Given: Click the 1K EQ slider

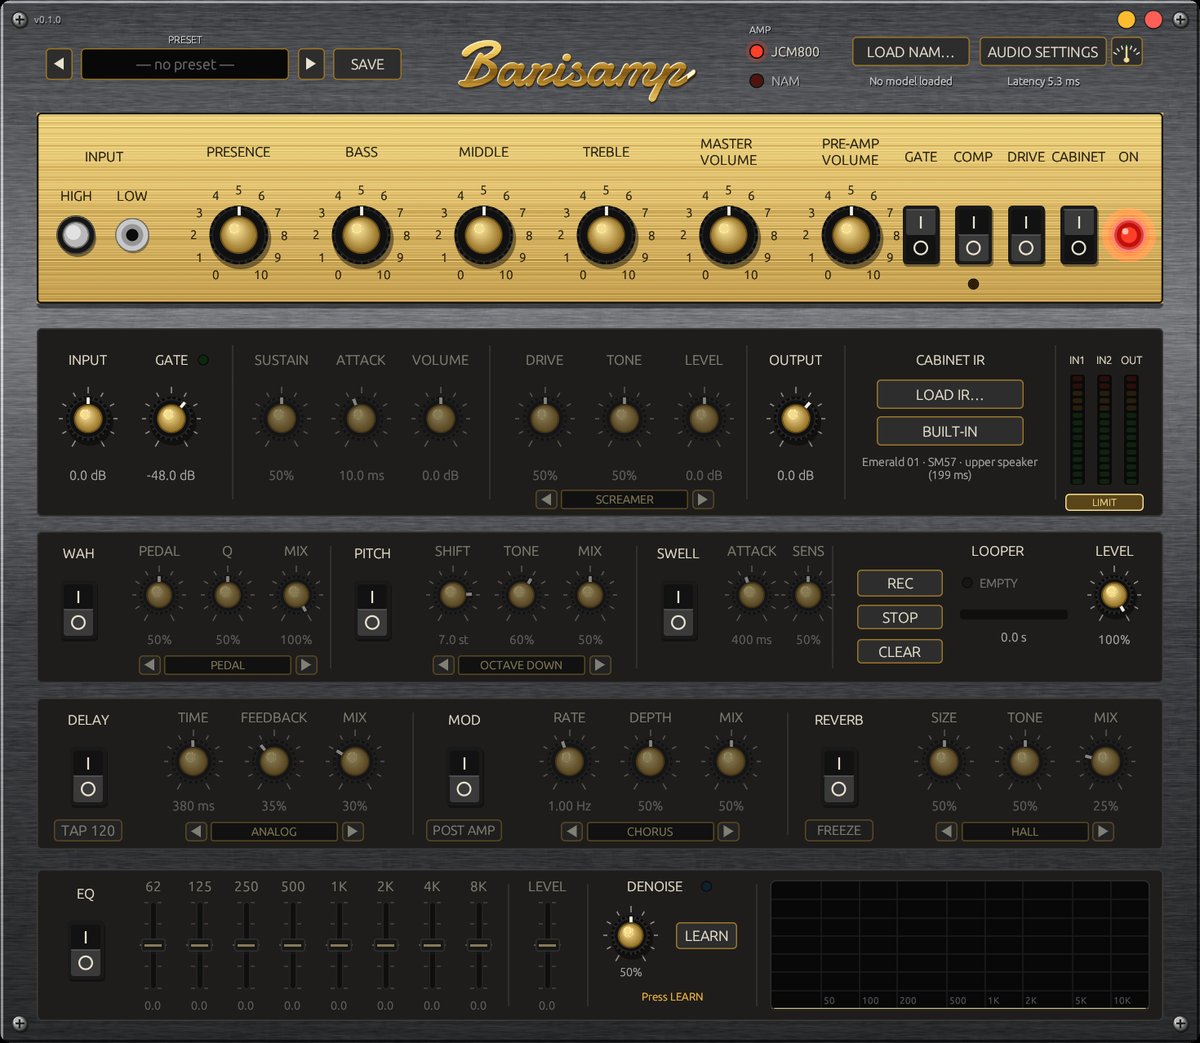Looking at the screenshot, I should click(x=339, y=945).
